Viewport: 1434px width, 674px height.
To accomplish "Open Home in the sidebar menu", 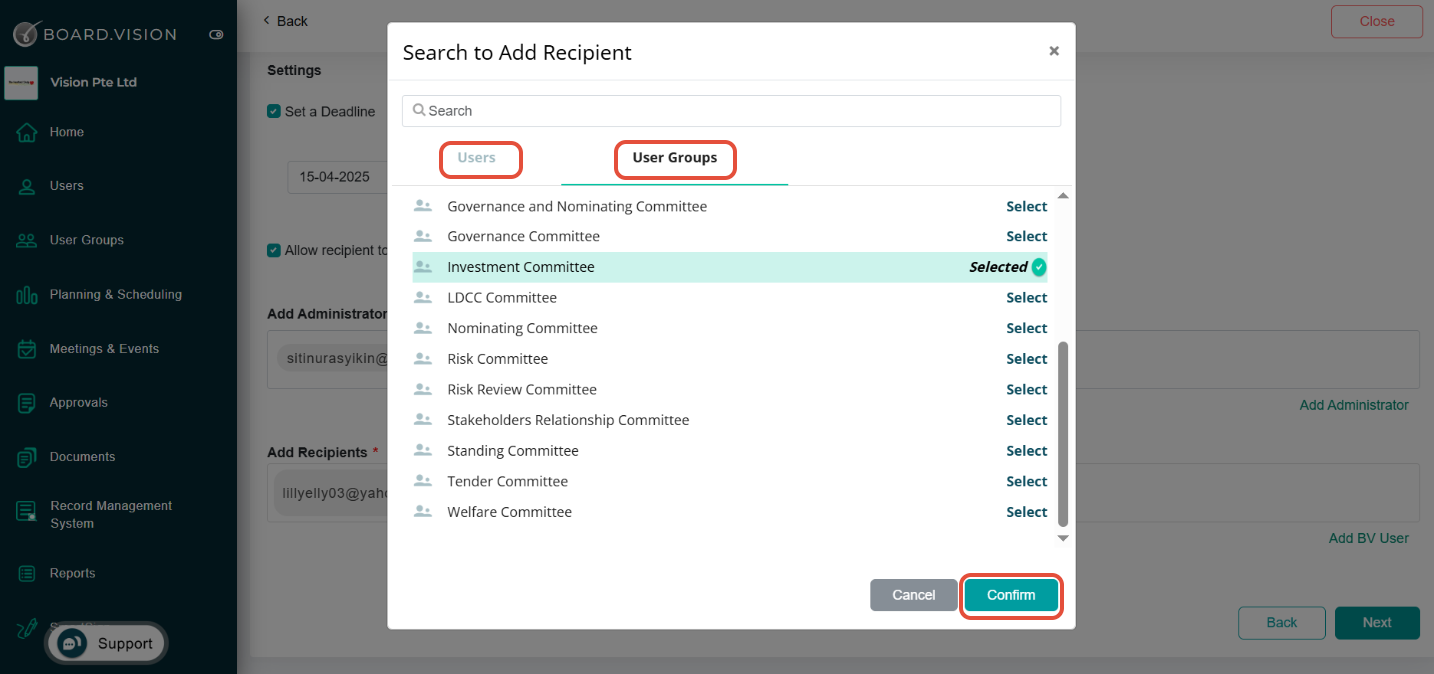I will point(67,132).
